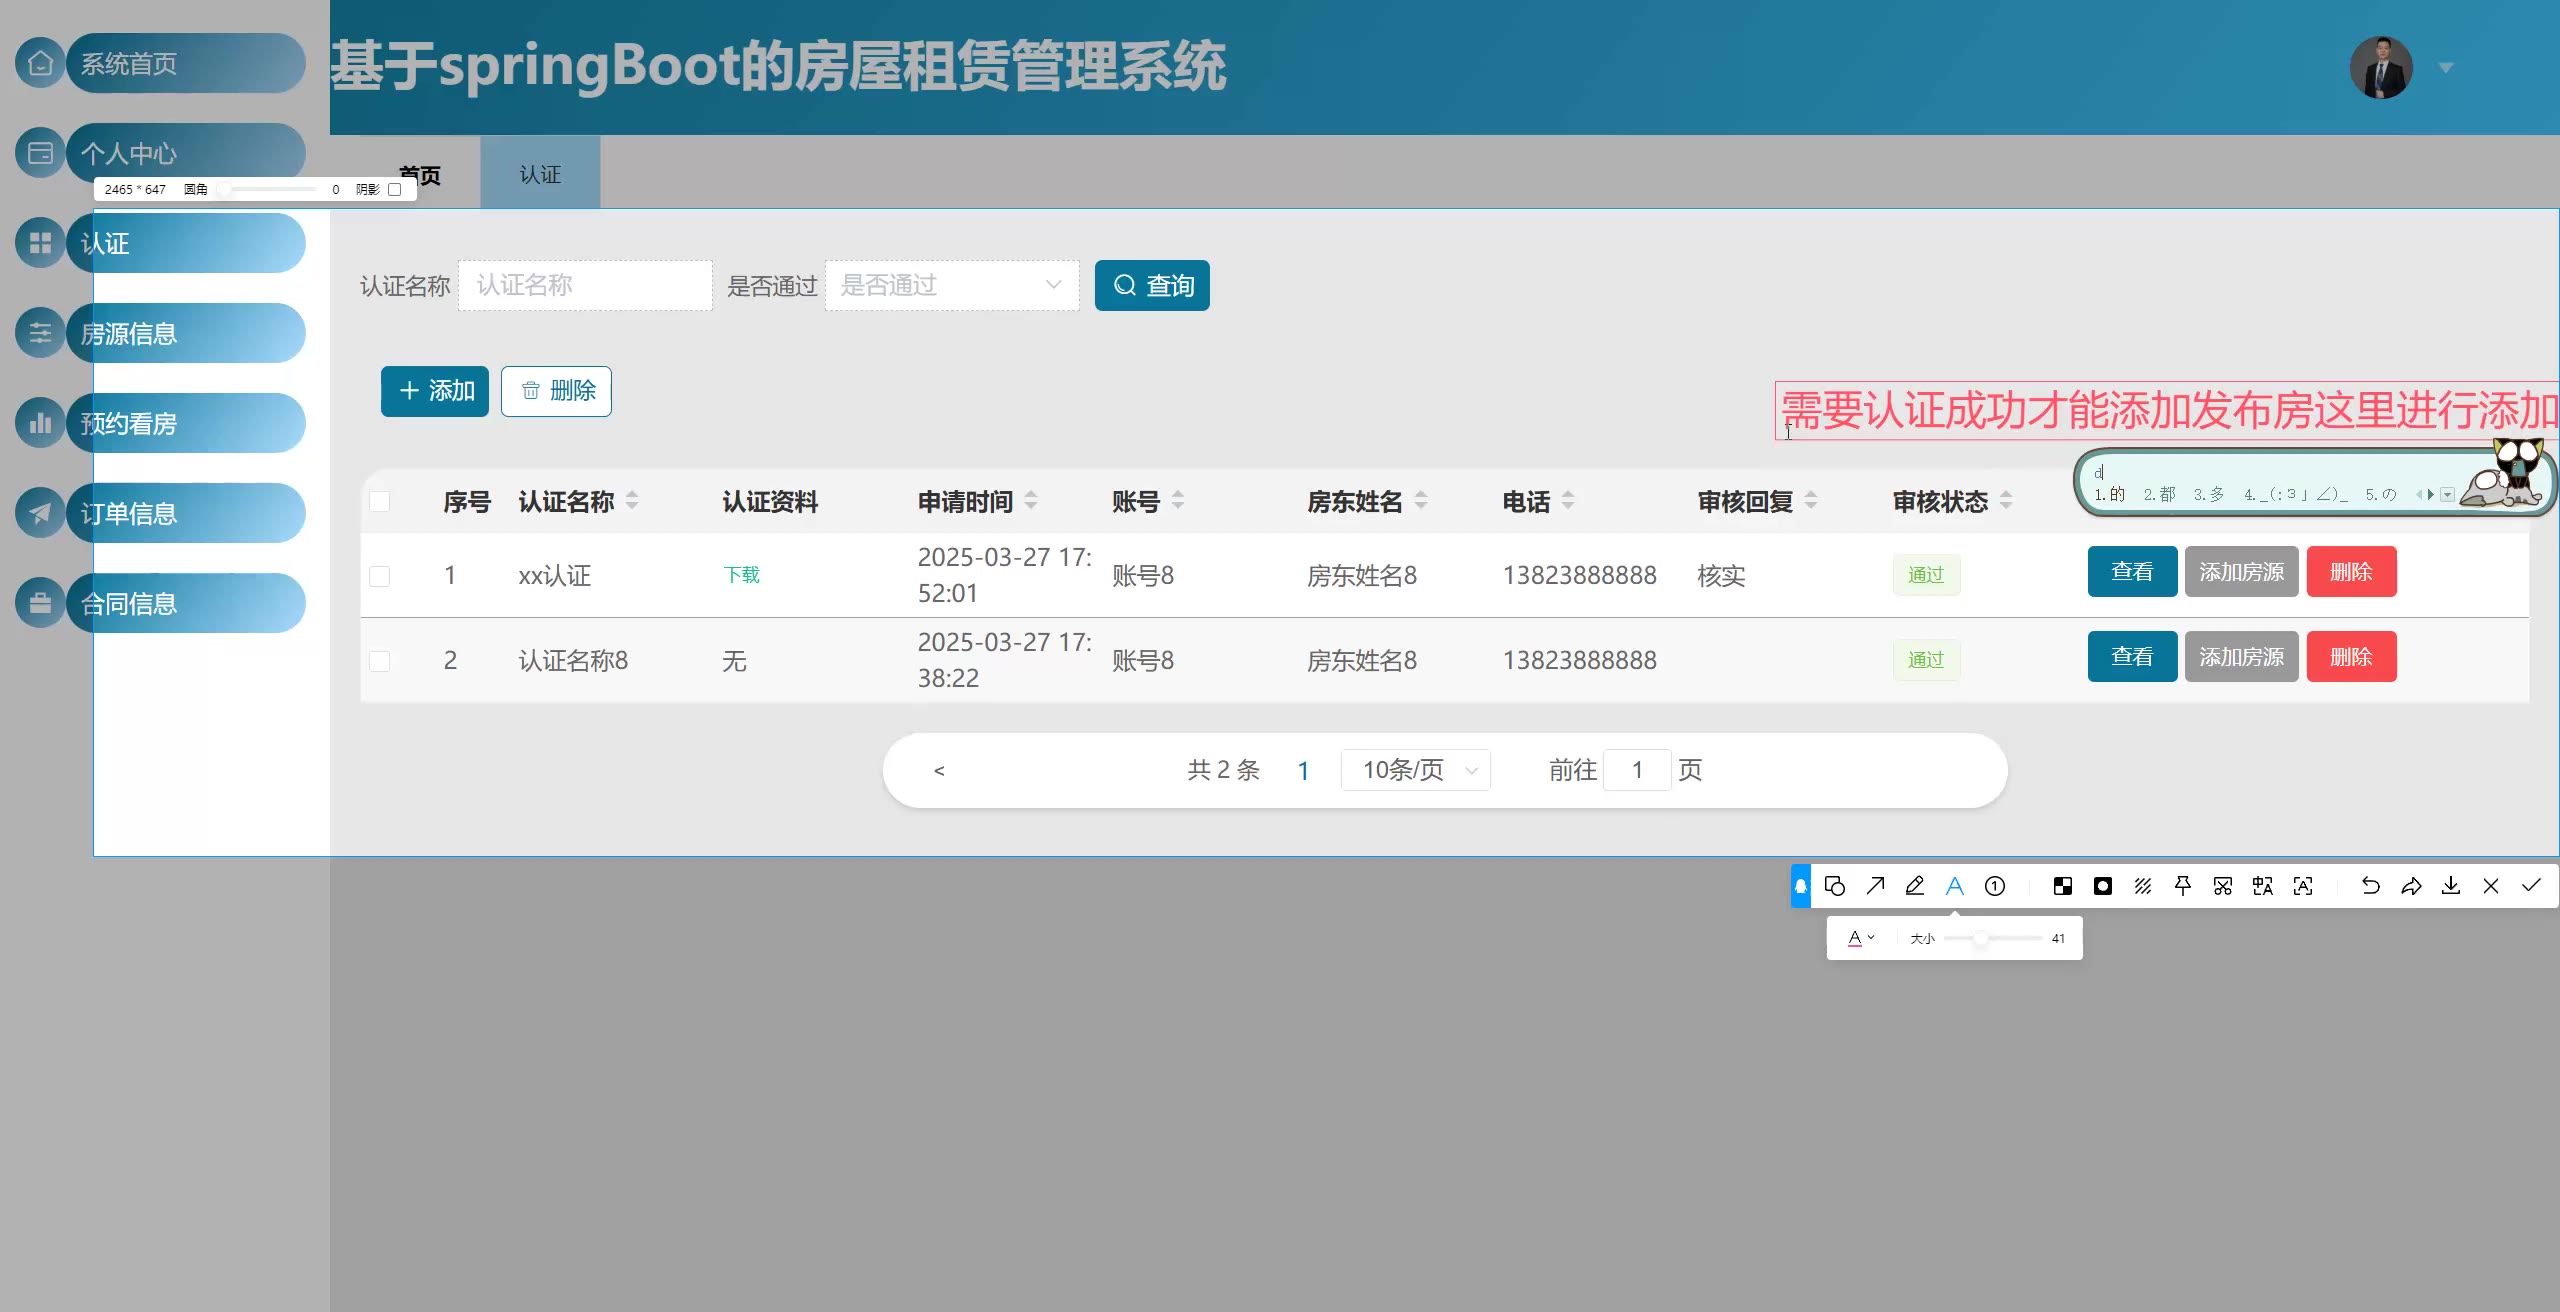Save the screenshot with the download icon
The image size is (2560, 1312).
point(2451,886)
